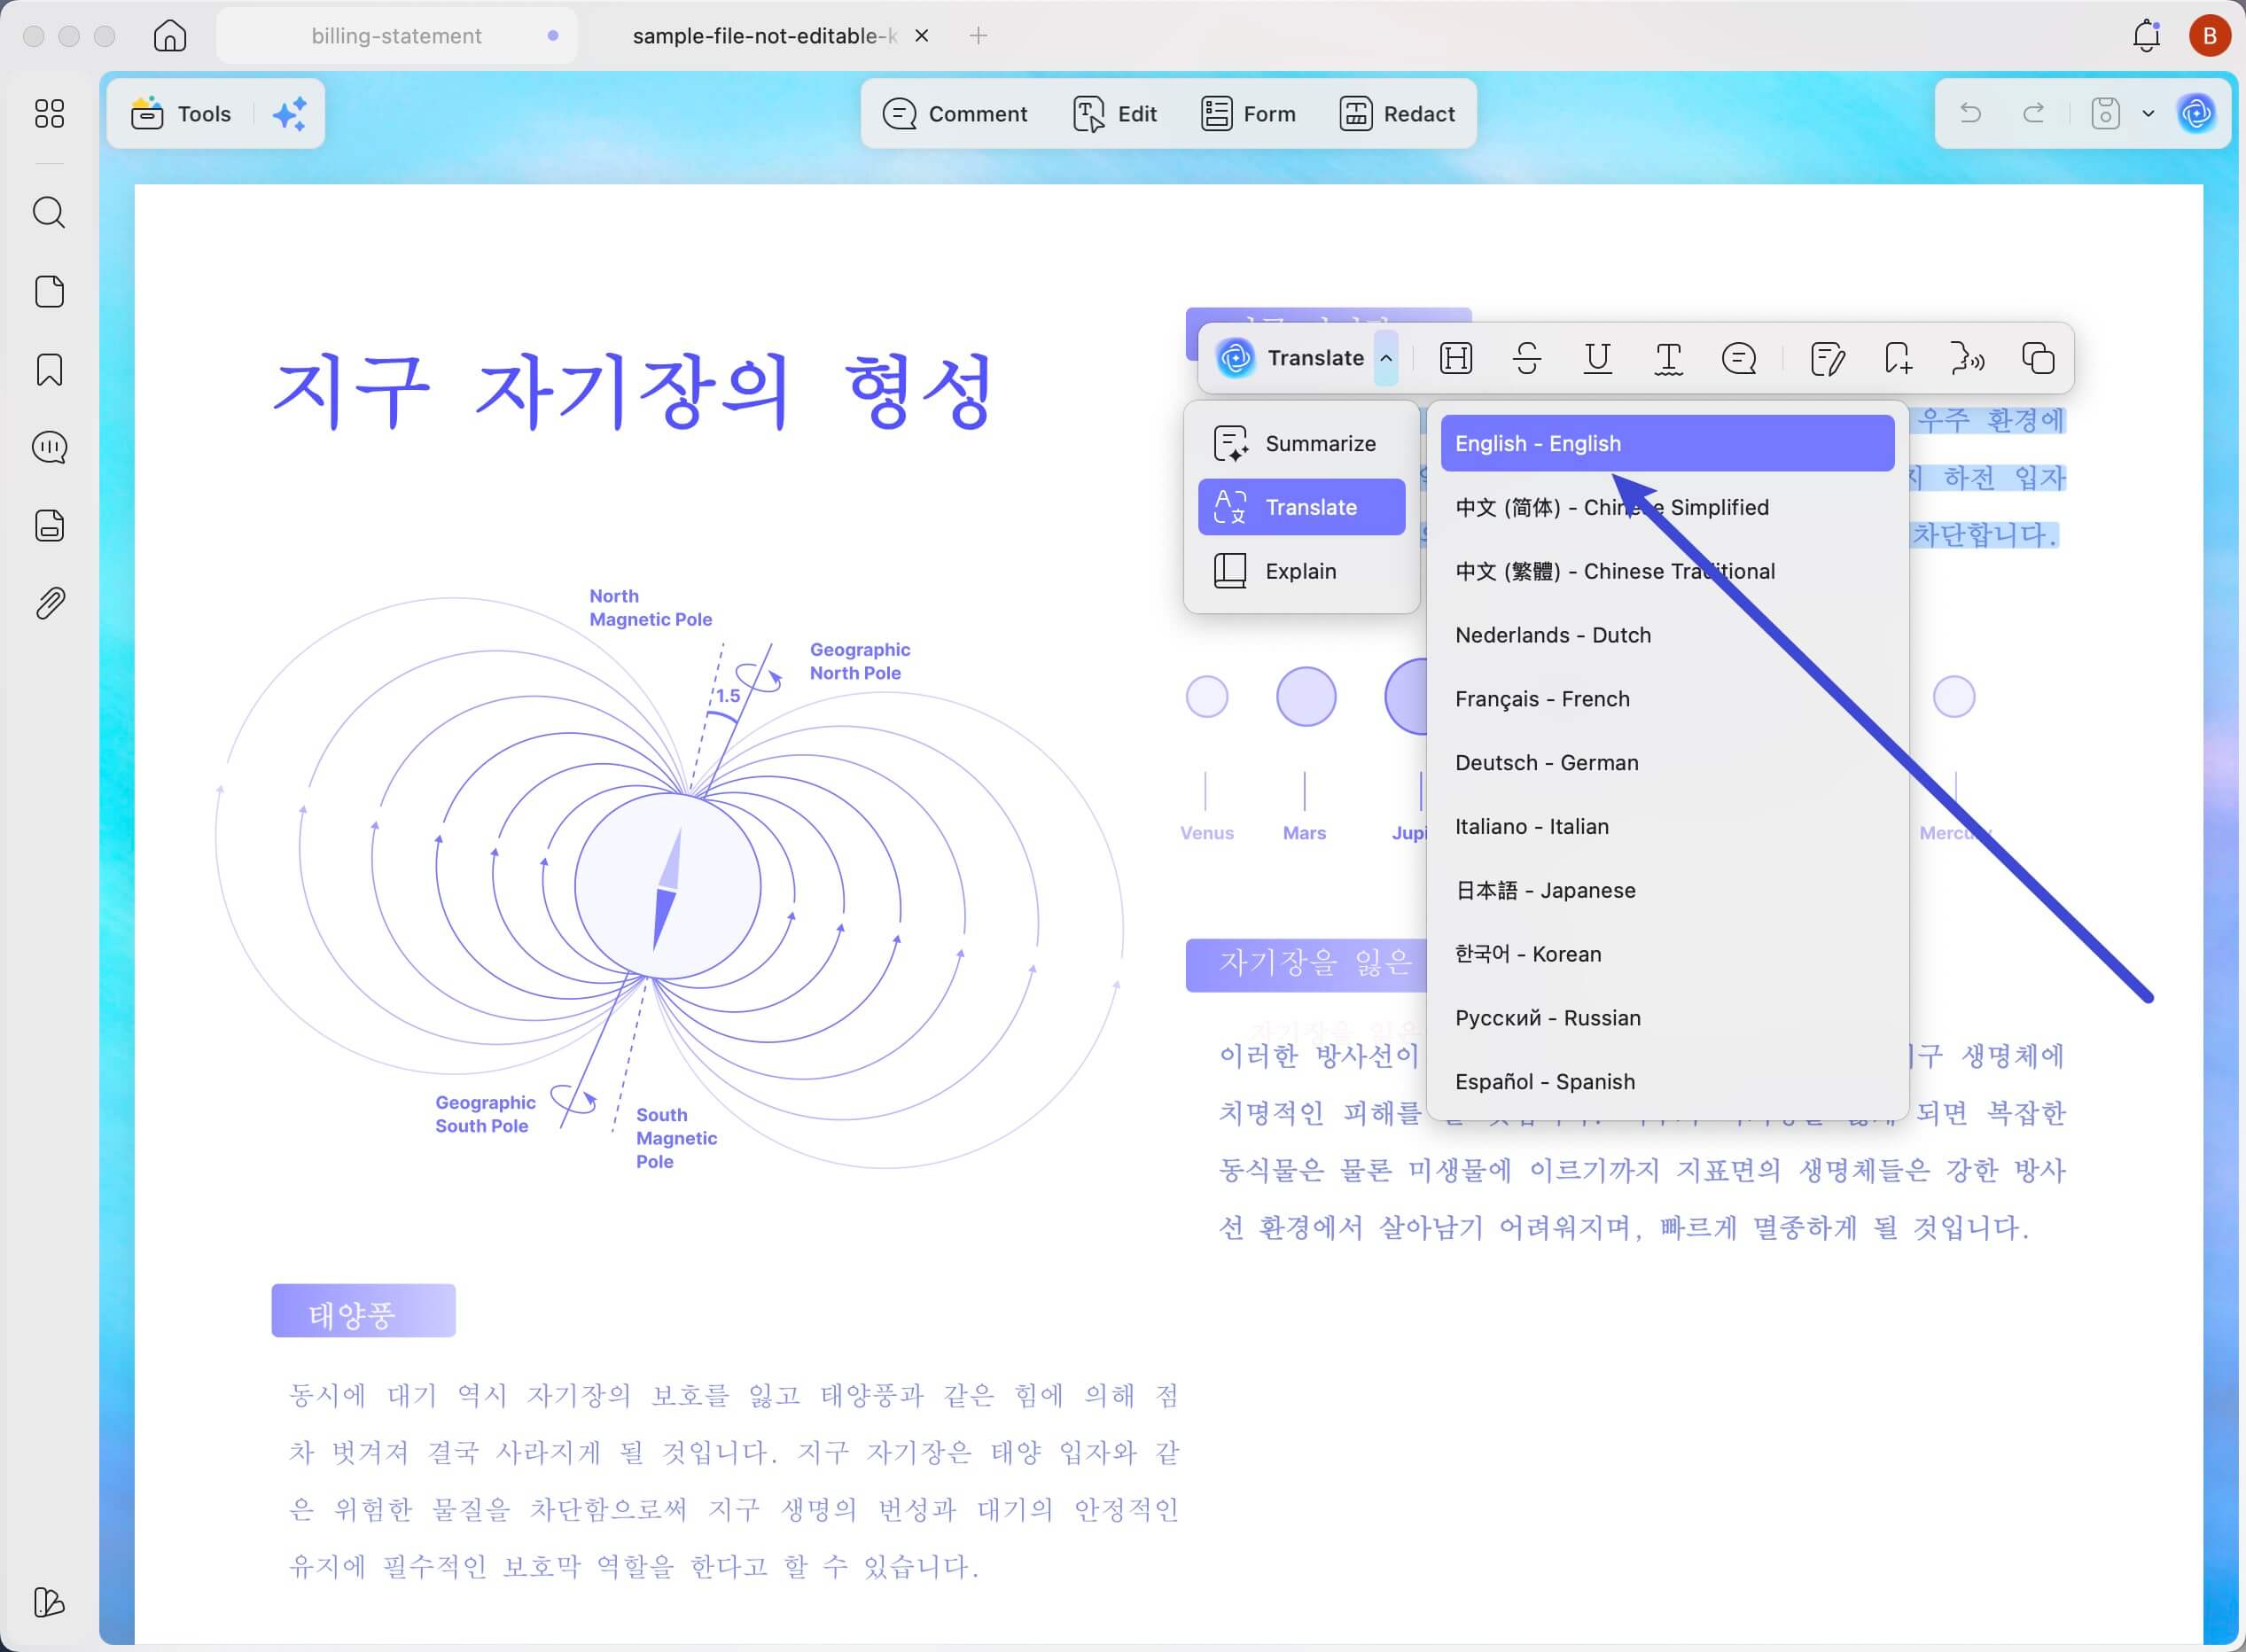
Task: Close the sample-file-not-editable tab
Action: click(x=922, y=36)
